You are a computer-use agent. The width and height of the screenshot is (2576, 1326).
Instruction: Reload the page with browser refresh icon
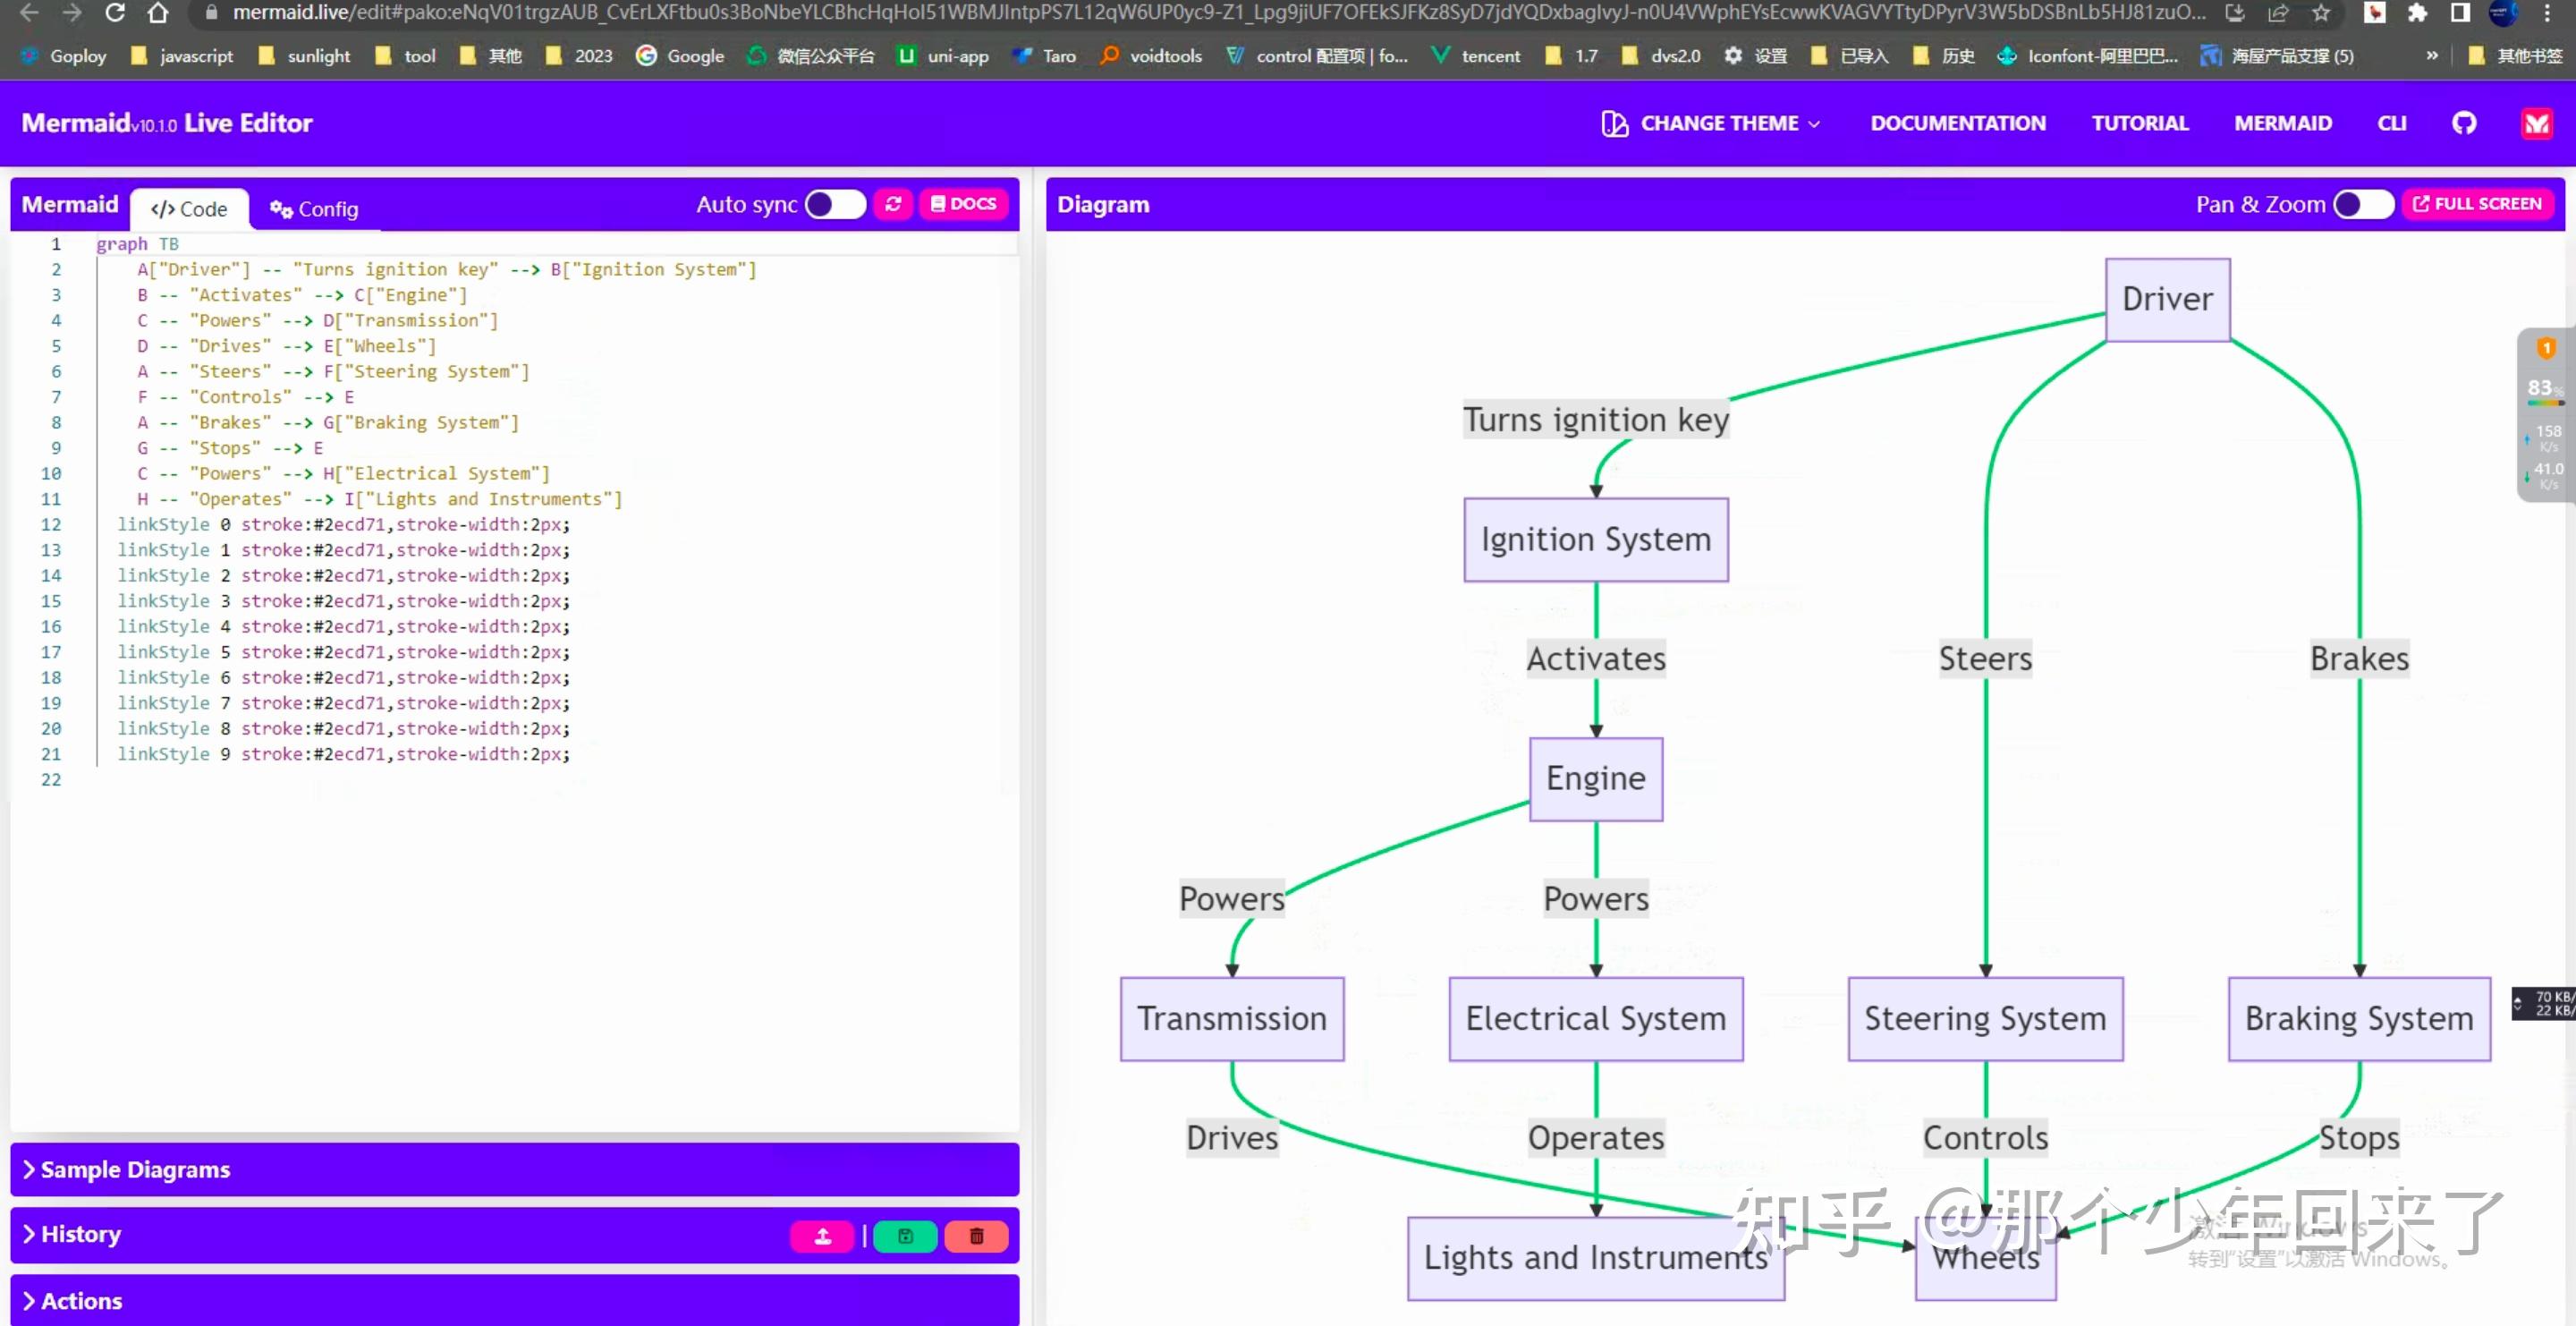(115, 13)
